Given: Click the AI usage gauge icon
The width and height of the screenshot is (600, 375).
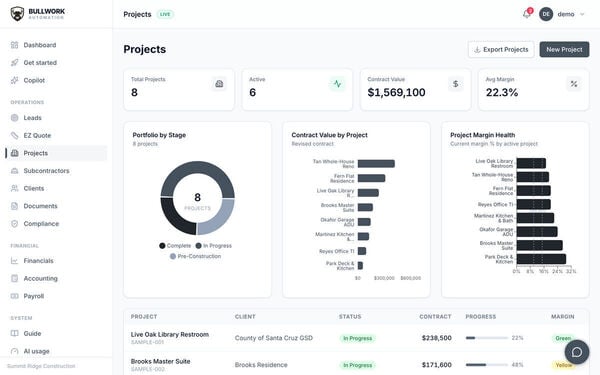Looking at the screenshot, I should coord(15,351).
